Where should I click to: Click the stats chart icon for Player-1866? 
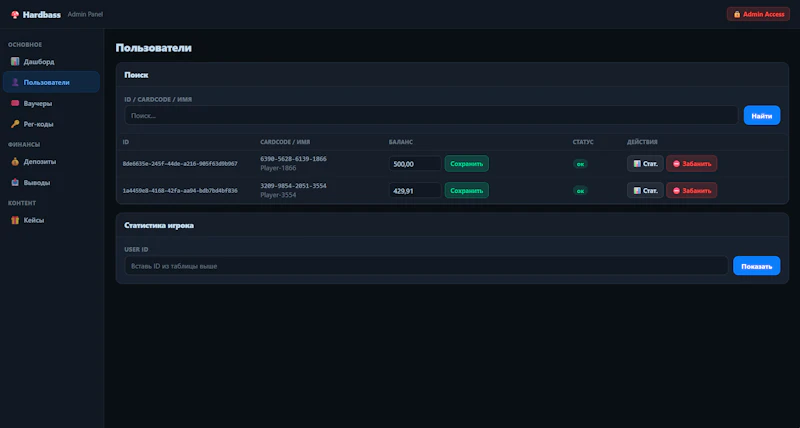(637, 164)
